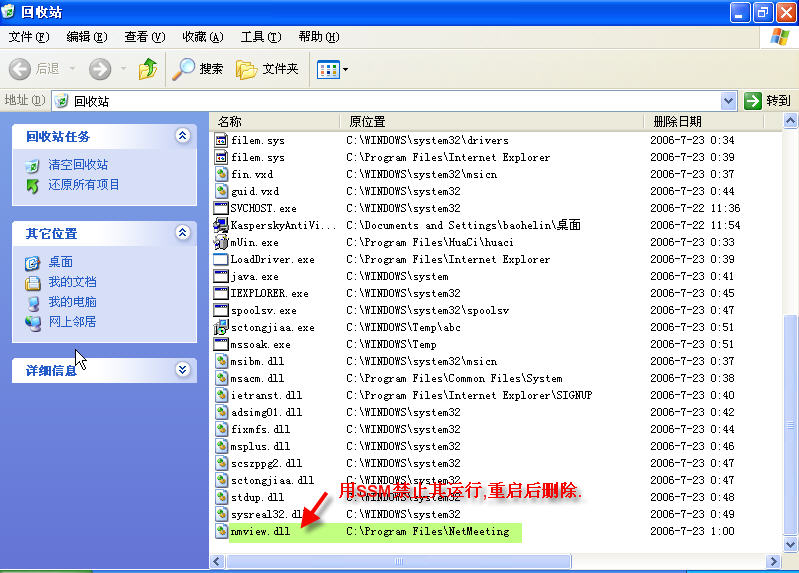799x573 pixels.
Task: Click the Network Neighborhood globe icon
Action: click(x=33, y=323)
